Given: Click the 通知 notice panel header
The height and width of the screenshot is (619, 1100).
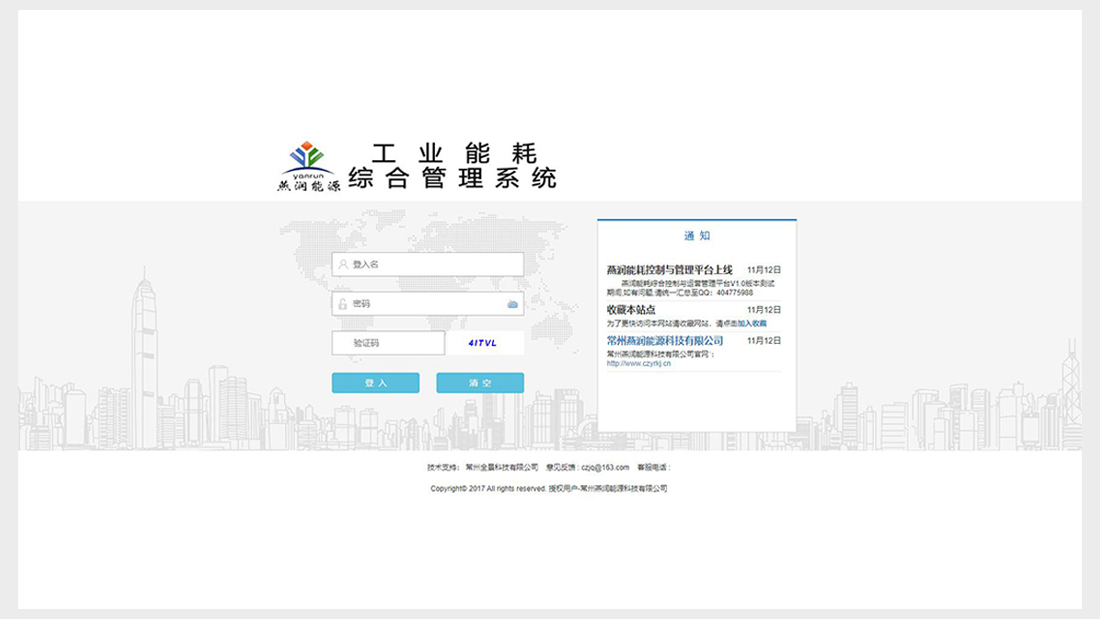Looking at the screenshot, I should coord(697,236).
